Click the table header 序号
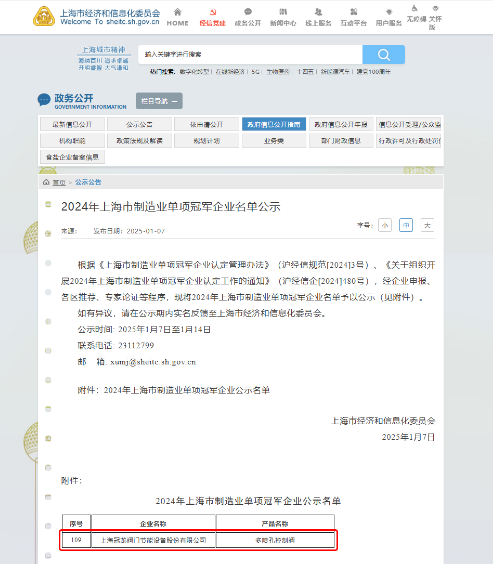The width and height of the screenshot is (493, 564). (76, 524)
